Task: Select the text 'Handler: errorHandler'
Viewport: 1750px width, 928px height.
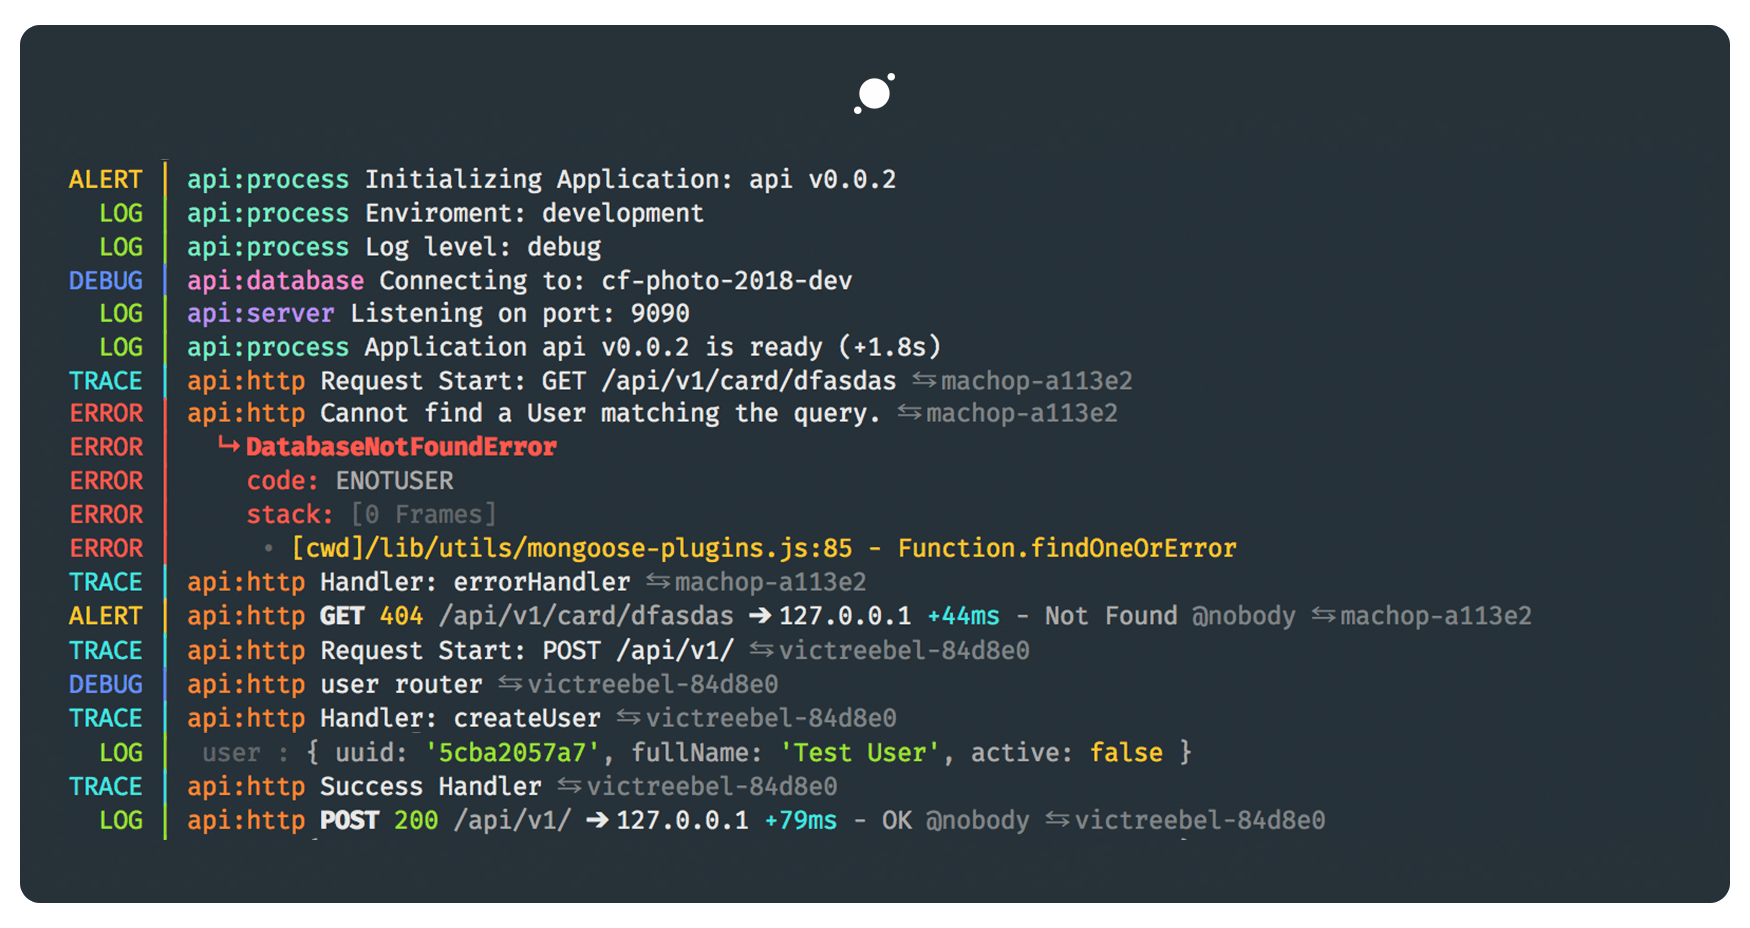Action: click(475, 582)
